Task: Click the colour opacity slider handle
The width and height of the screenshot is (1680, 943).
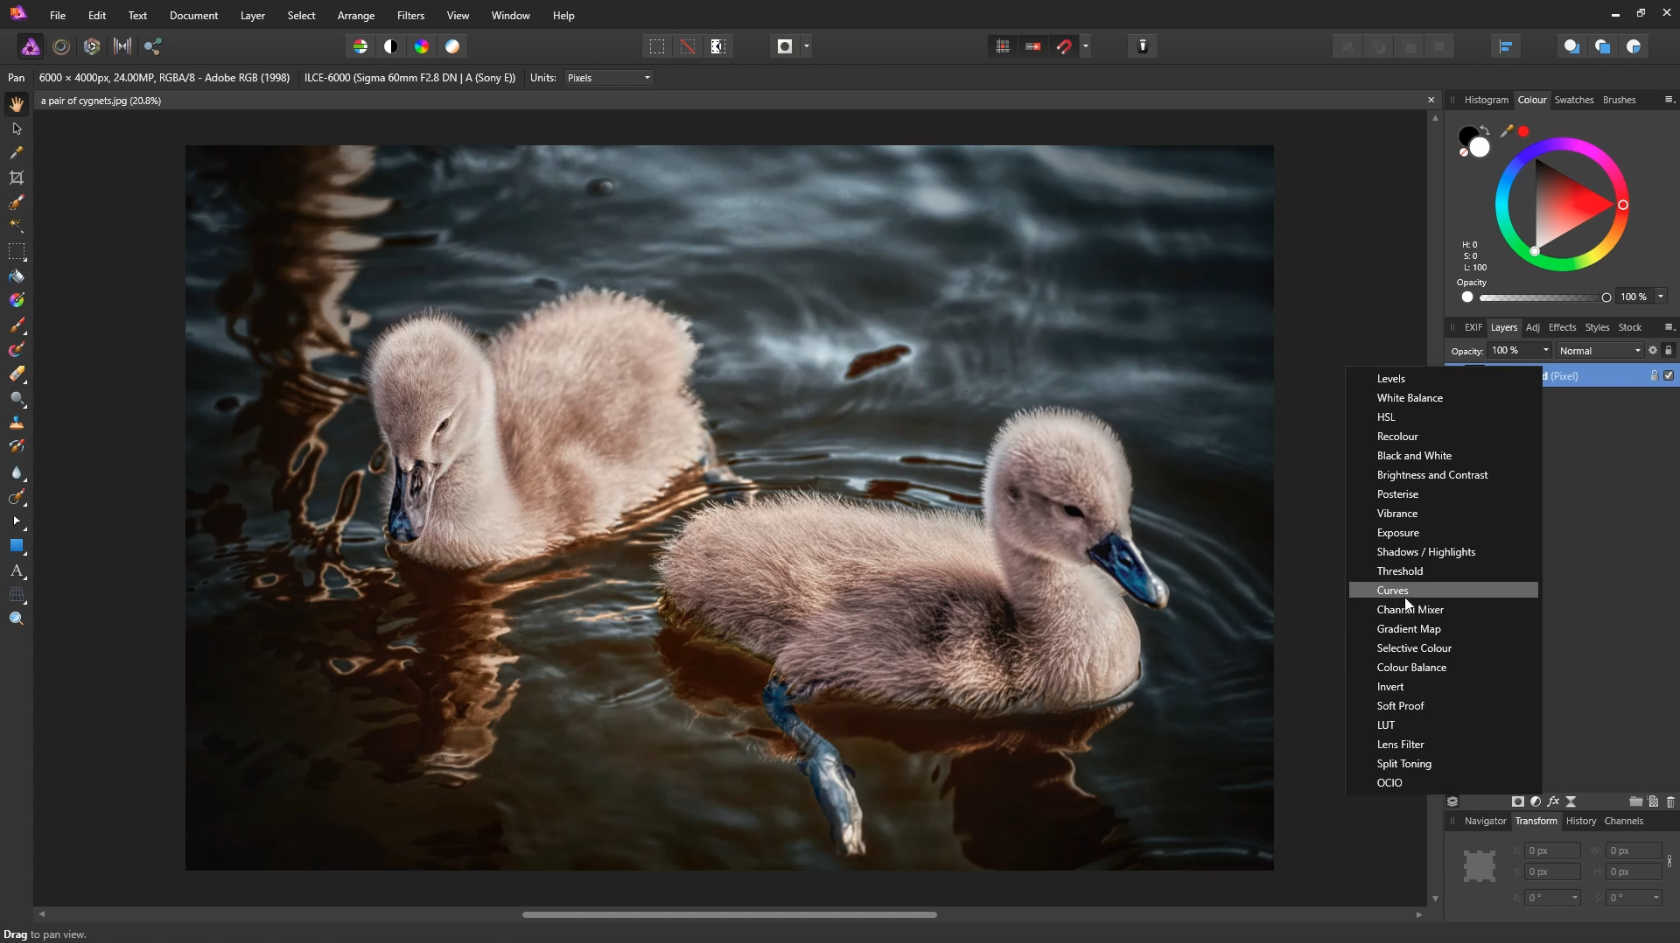Action: click(1606, 297)
